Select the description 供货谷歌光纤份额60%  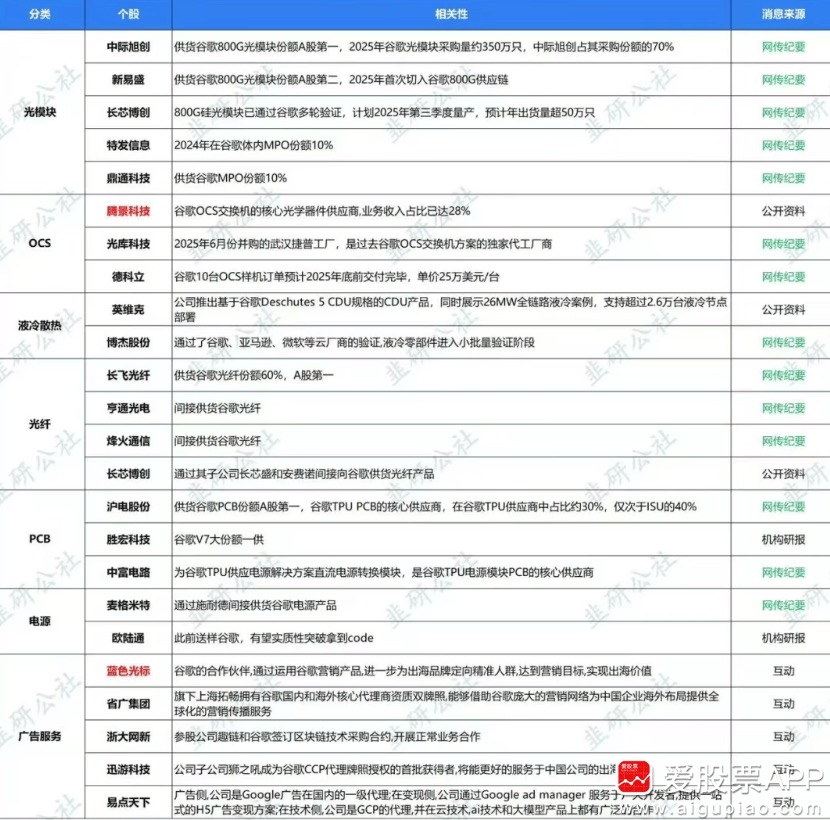pos(254,375)
